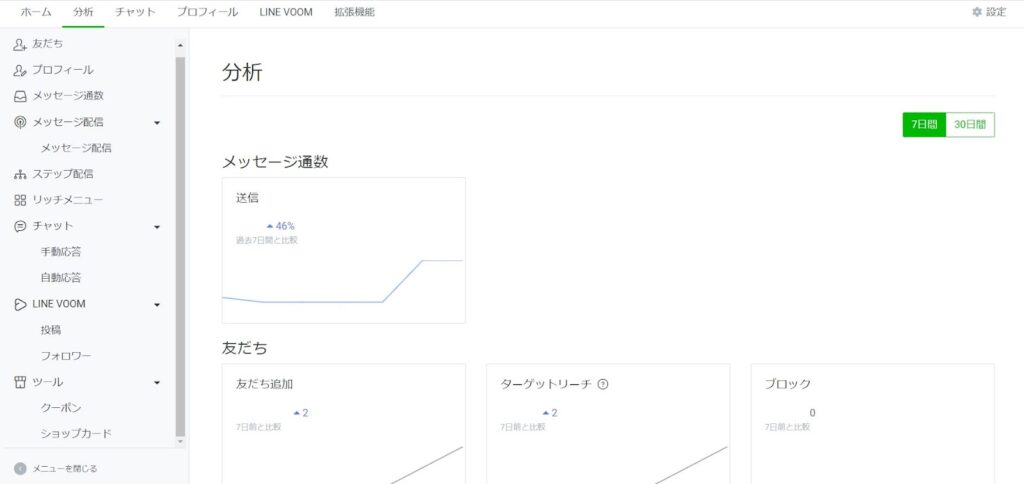Open the Home tab
1024x484 pixels.
coord(36,12)
